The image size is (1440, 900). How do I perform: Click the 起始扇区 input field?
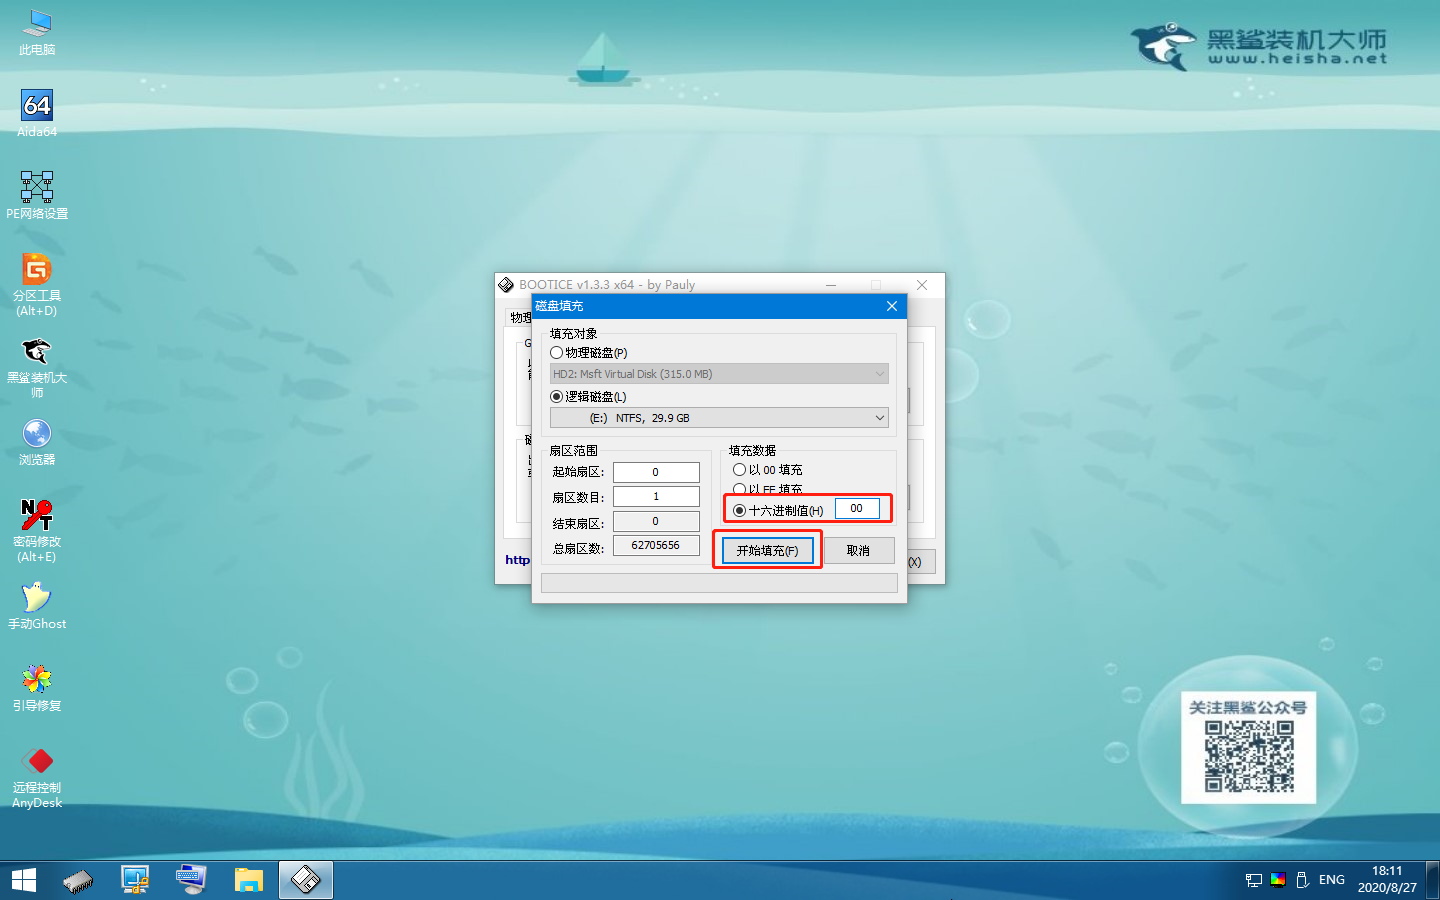click(x=656, y=472)
